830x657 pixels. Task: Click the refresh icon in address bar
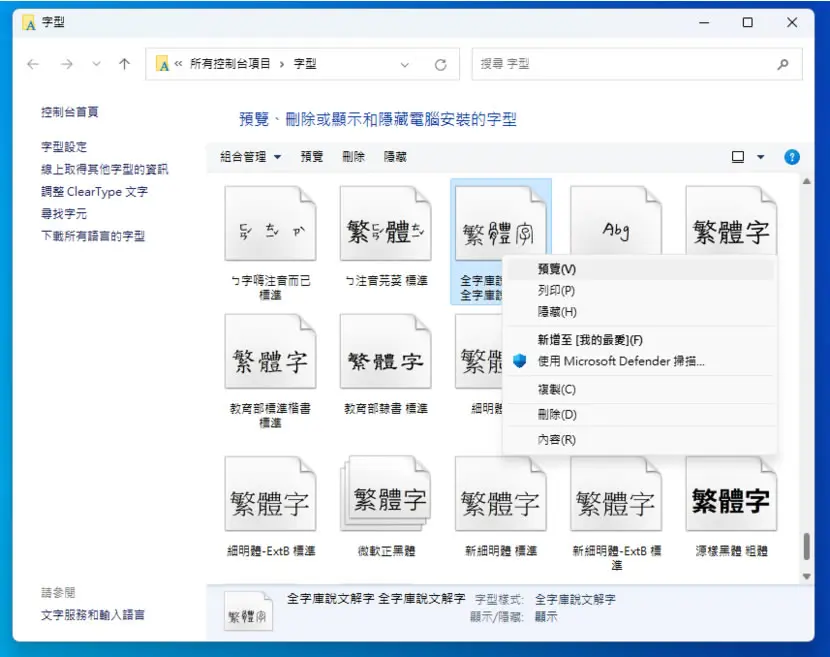[x=440, y=65]
